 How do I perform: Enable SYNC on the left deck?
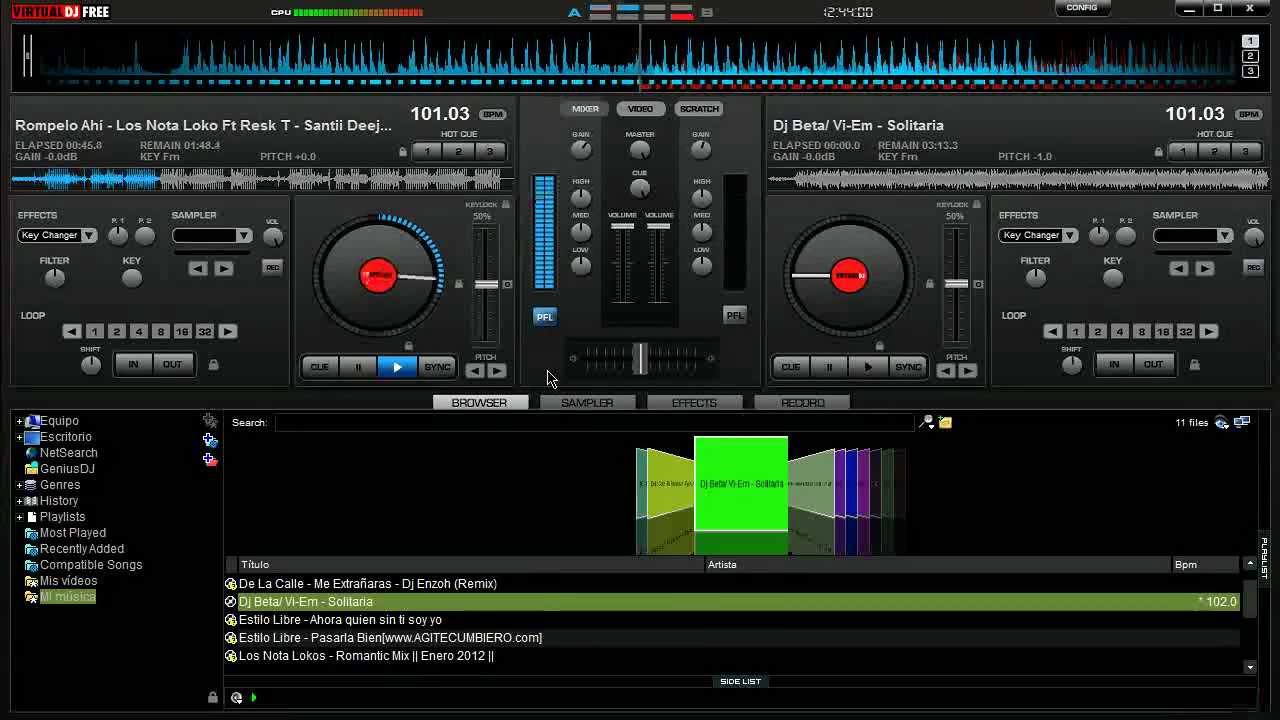tap(437, 367)
